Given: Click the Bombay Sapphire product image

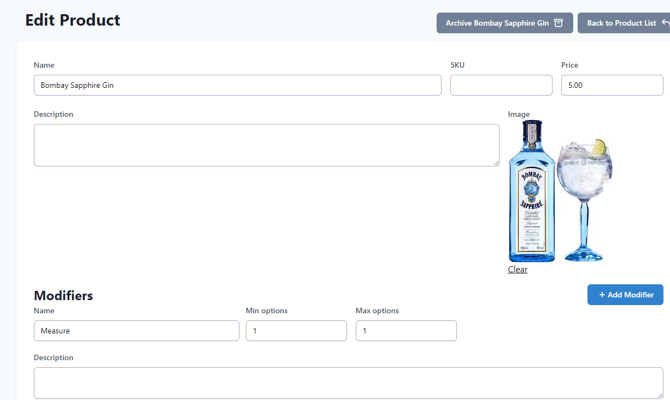Looking at the screenshot, I should click(559, 191).
